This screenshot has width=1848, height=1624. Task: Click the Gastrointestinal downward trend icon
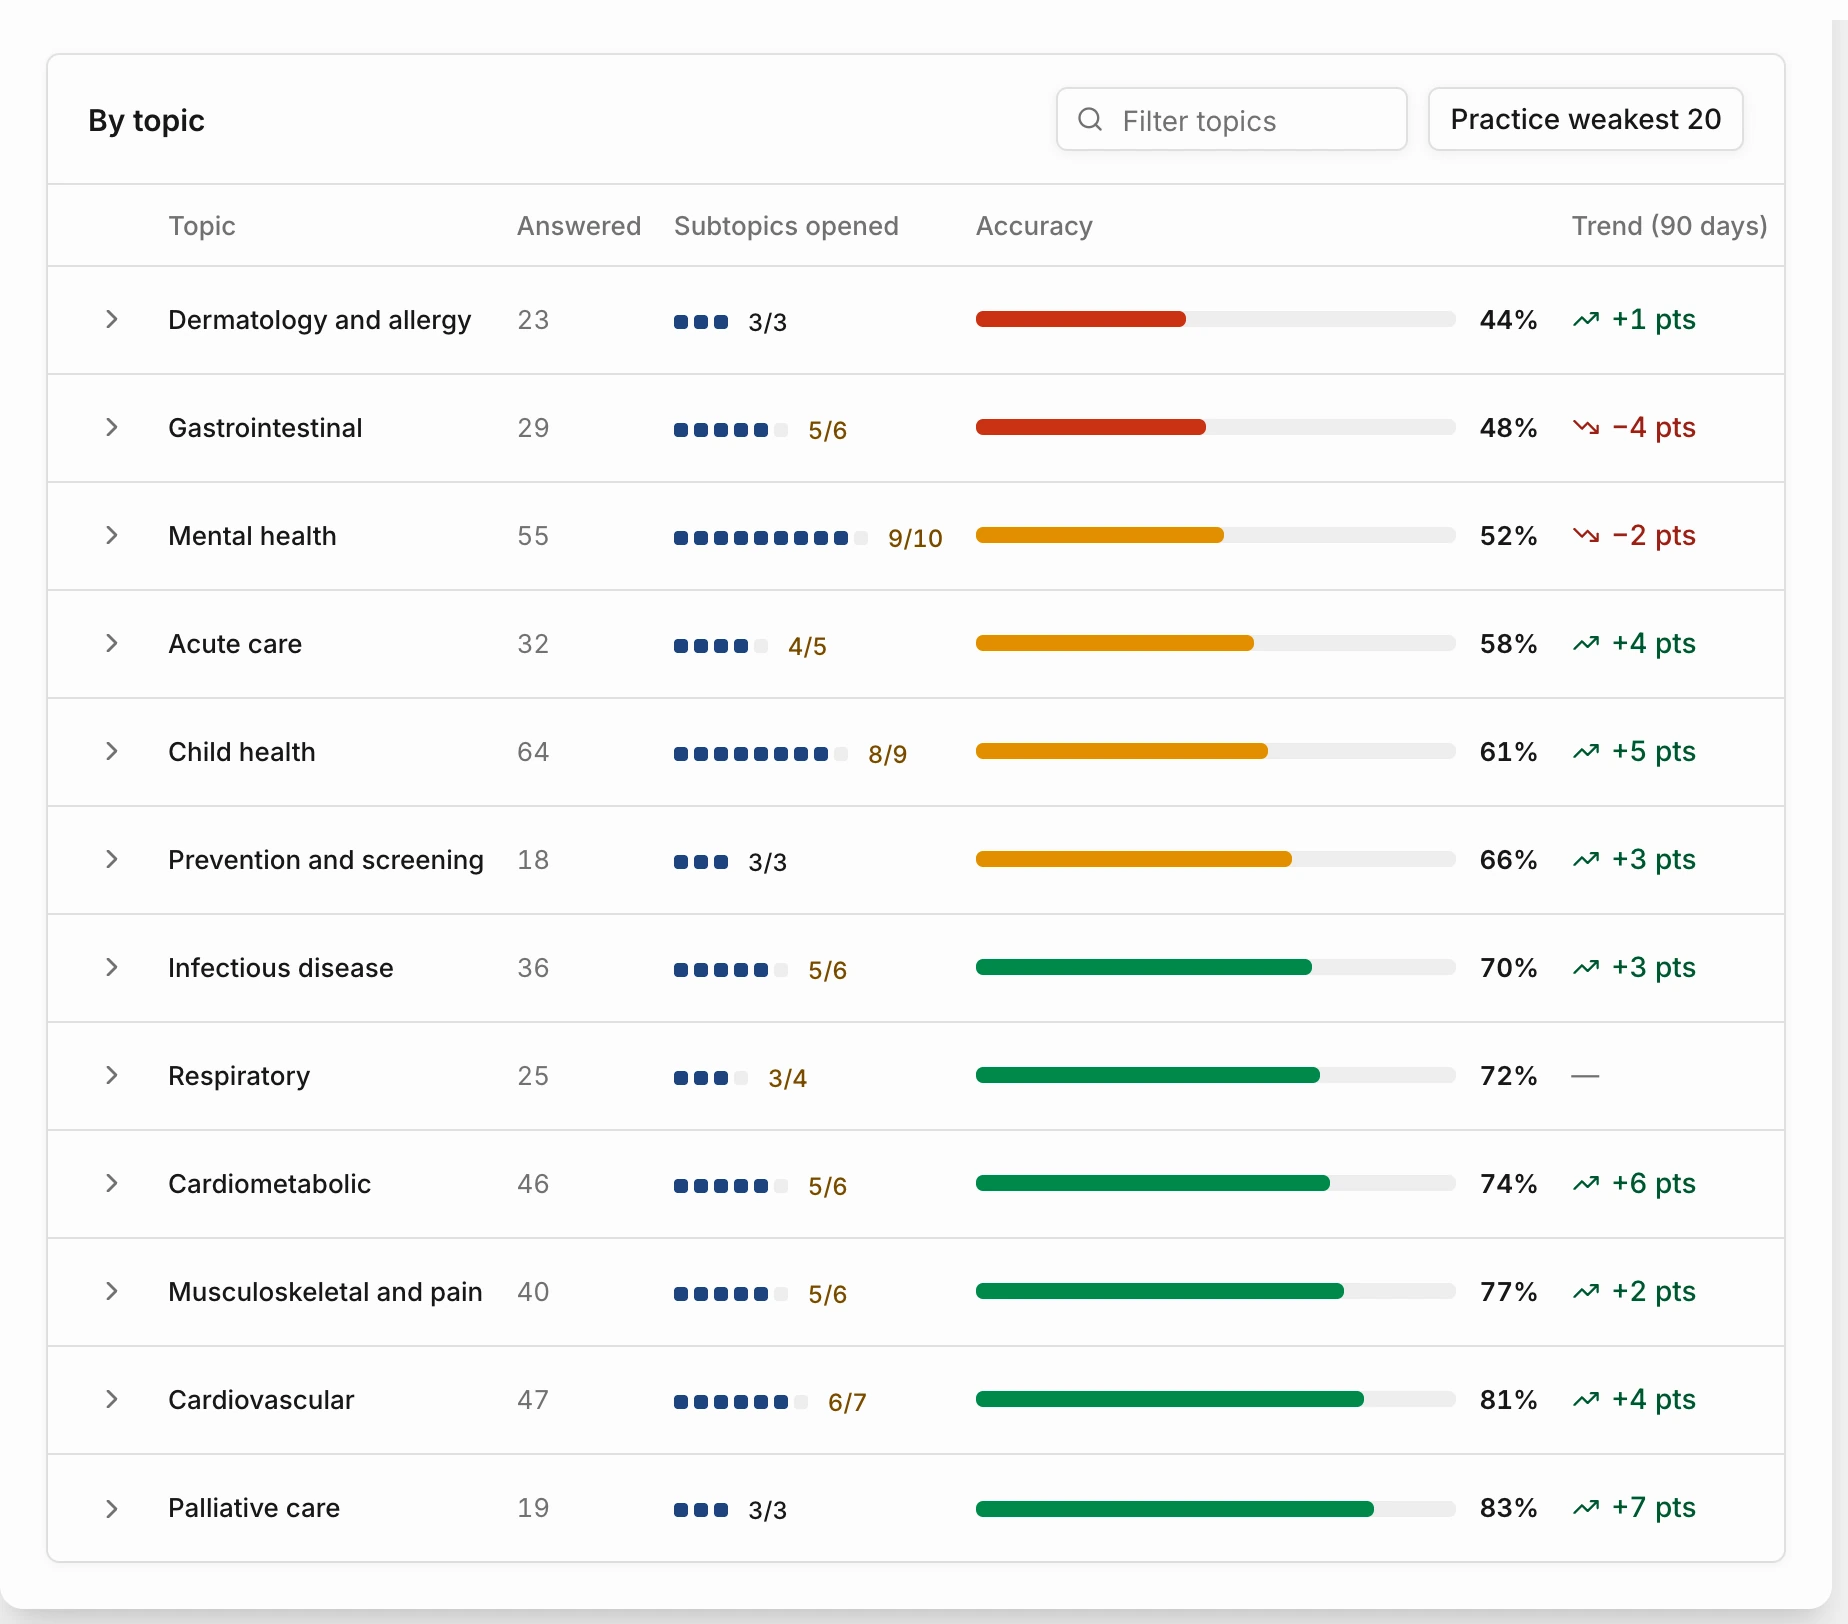pos(1586,428)
